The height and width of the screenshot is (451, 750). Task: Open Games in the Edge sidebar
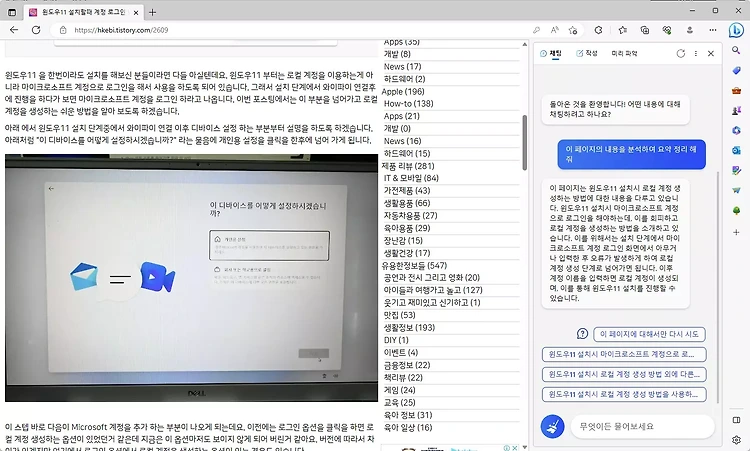click(736, 110)
